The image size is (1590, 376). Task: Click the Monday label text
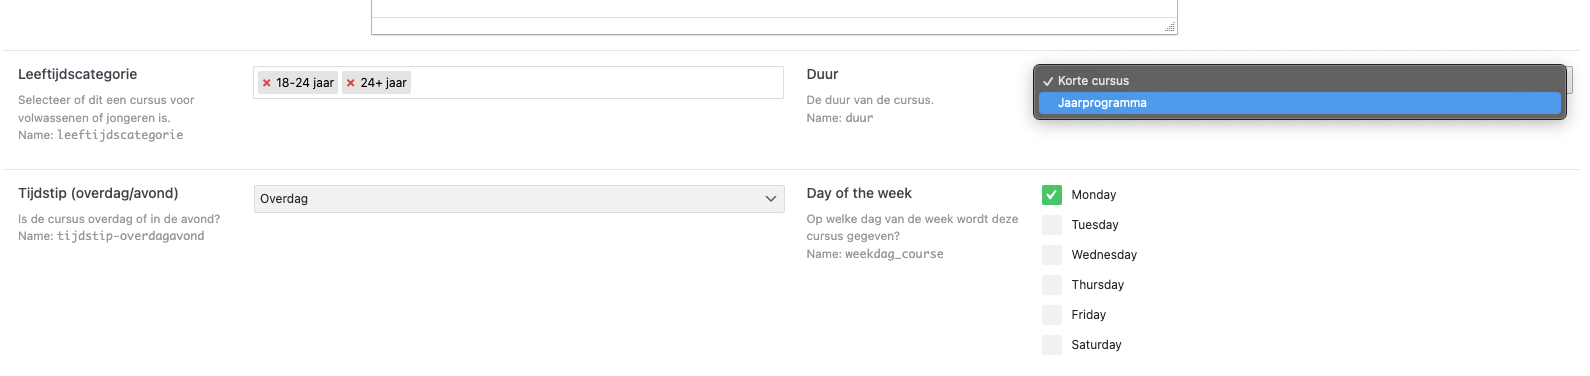pyautogui.click(x=1093, y=195)
